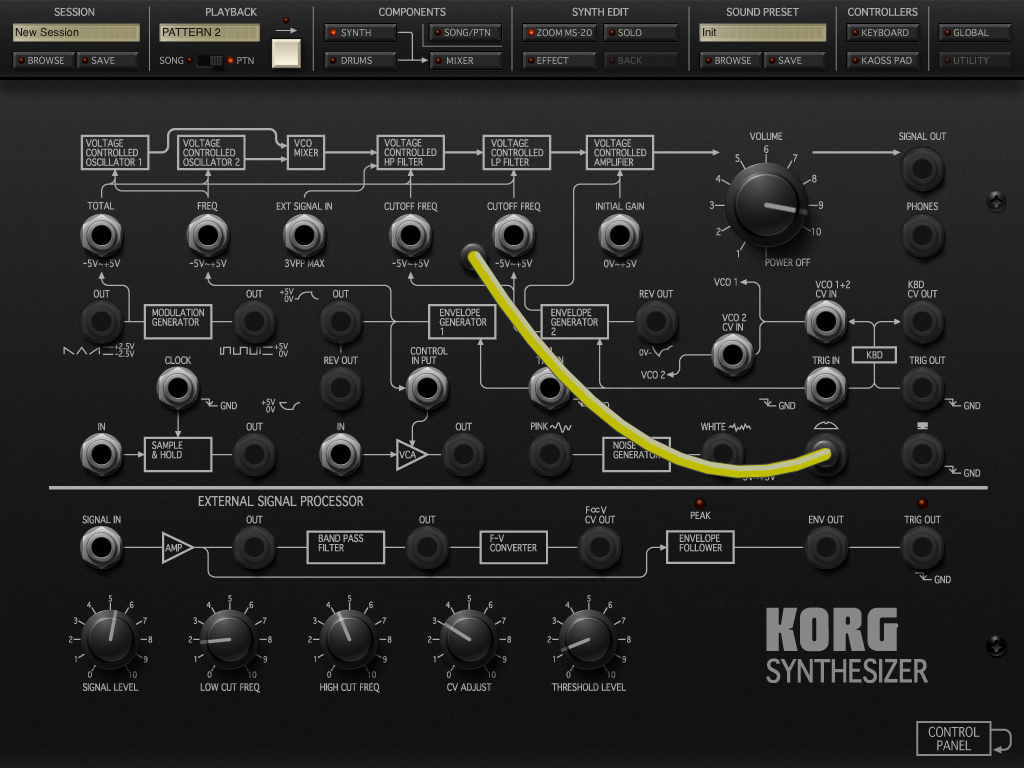This screenshot has height=768, width=1024.
Task: Toggle ZOOM MS-20 in Synth Edit
Action: click(559, 33)
